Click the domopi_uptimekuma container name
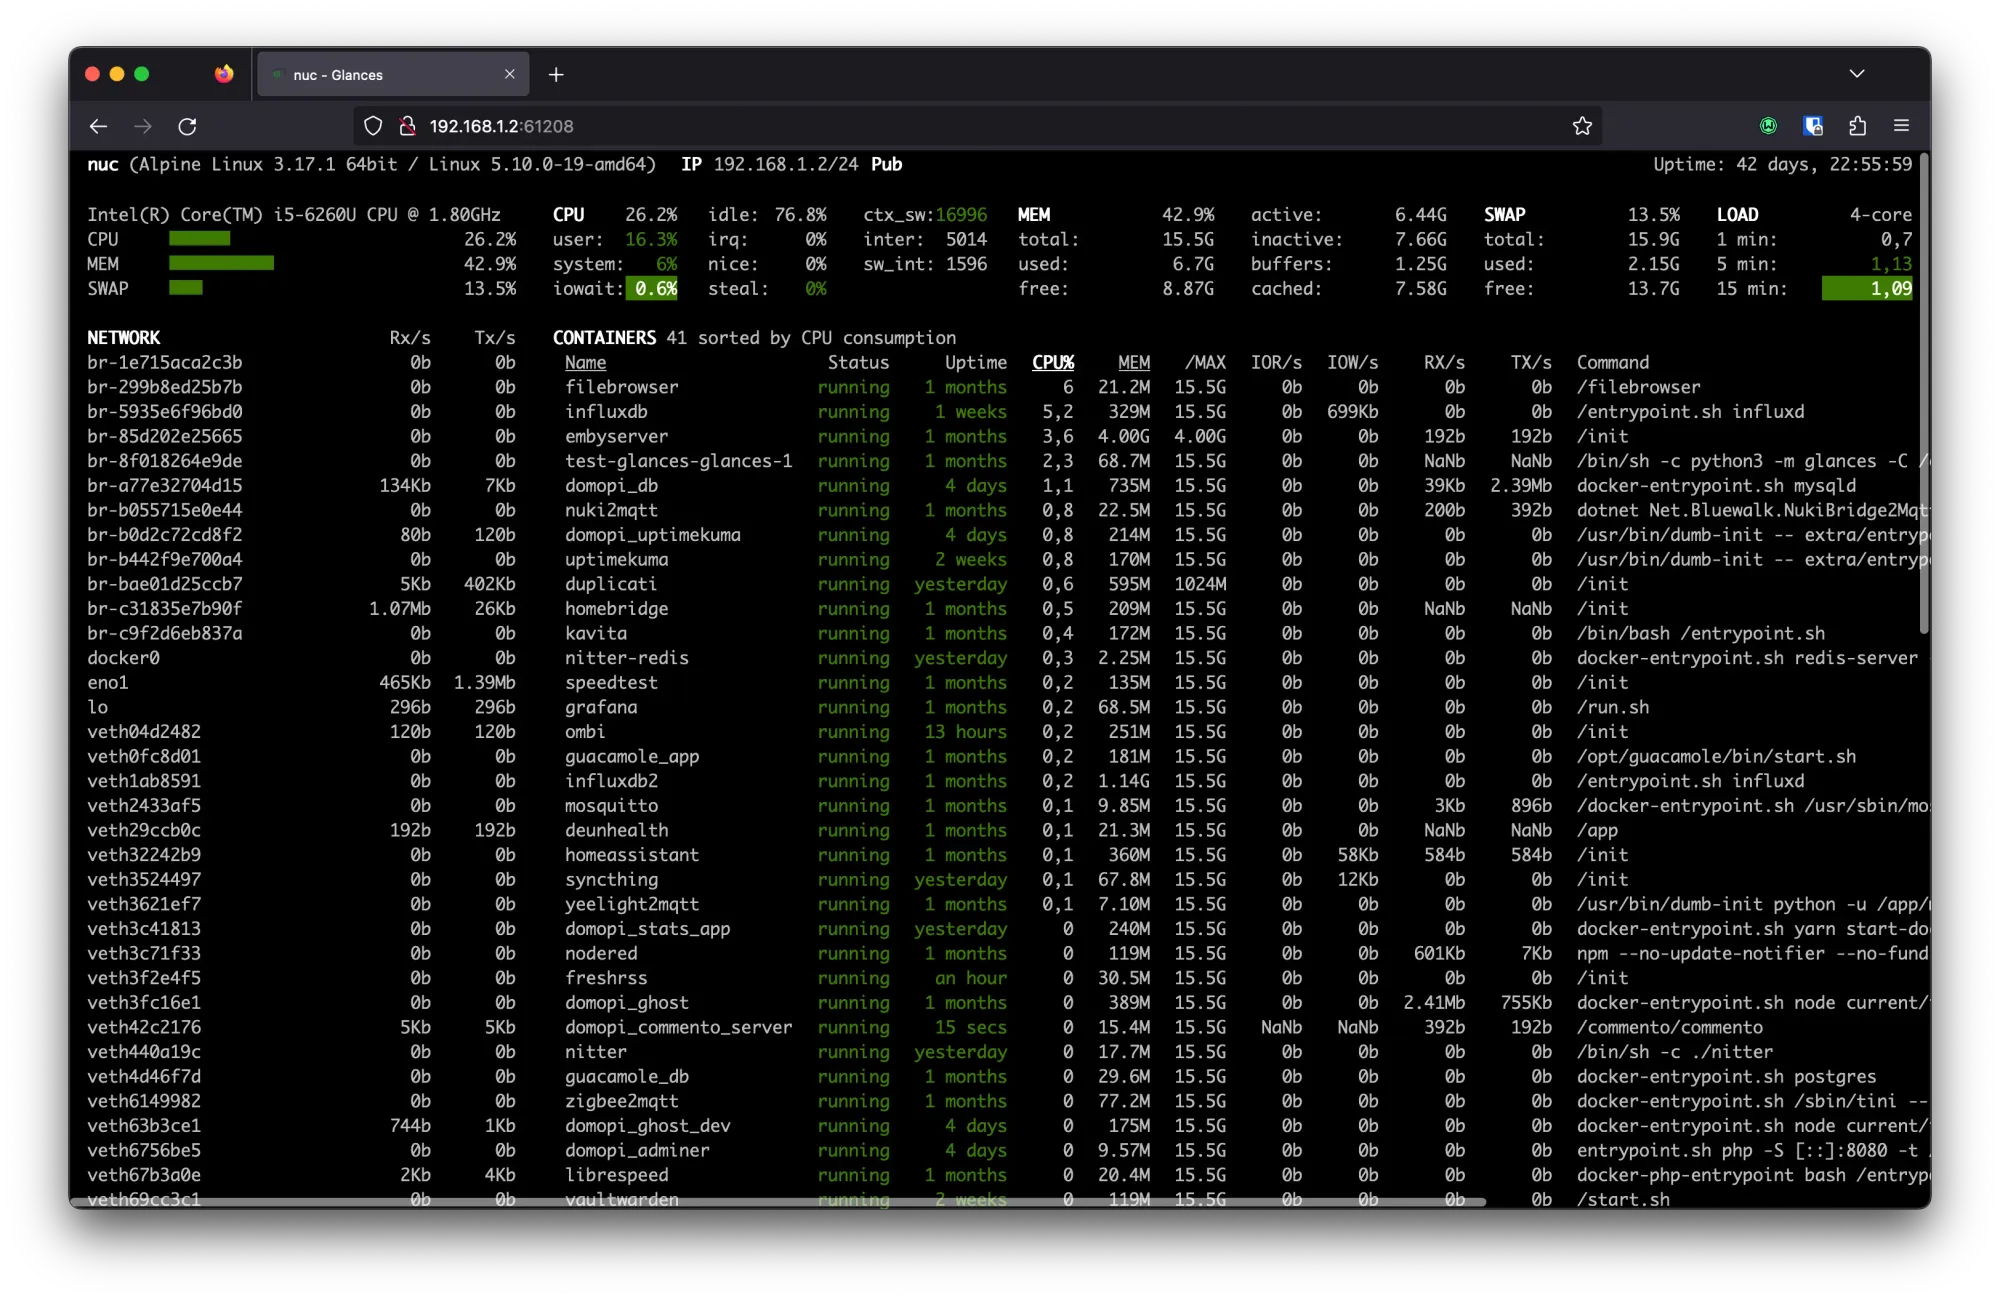Viewport: 2000px width, 1300px height. tap(652, 535)
